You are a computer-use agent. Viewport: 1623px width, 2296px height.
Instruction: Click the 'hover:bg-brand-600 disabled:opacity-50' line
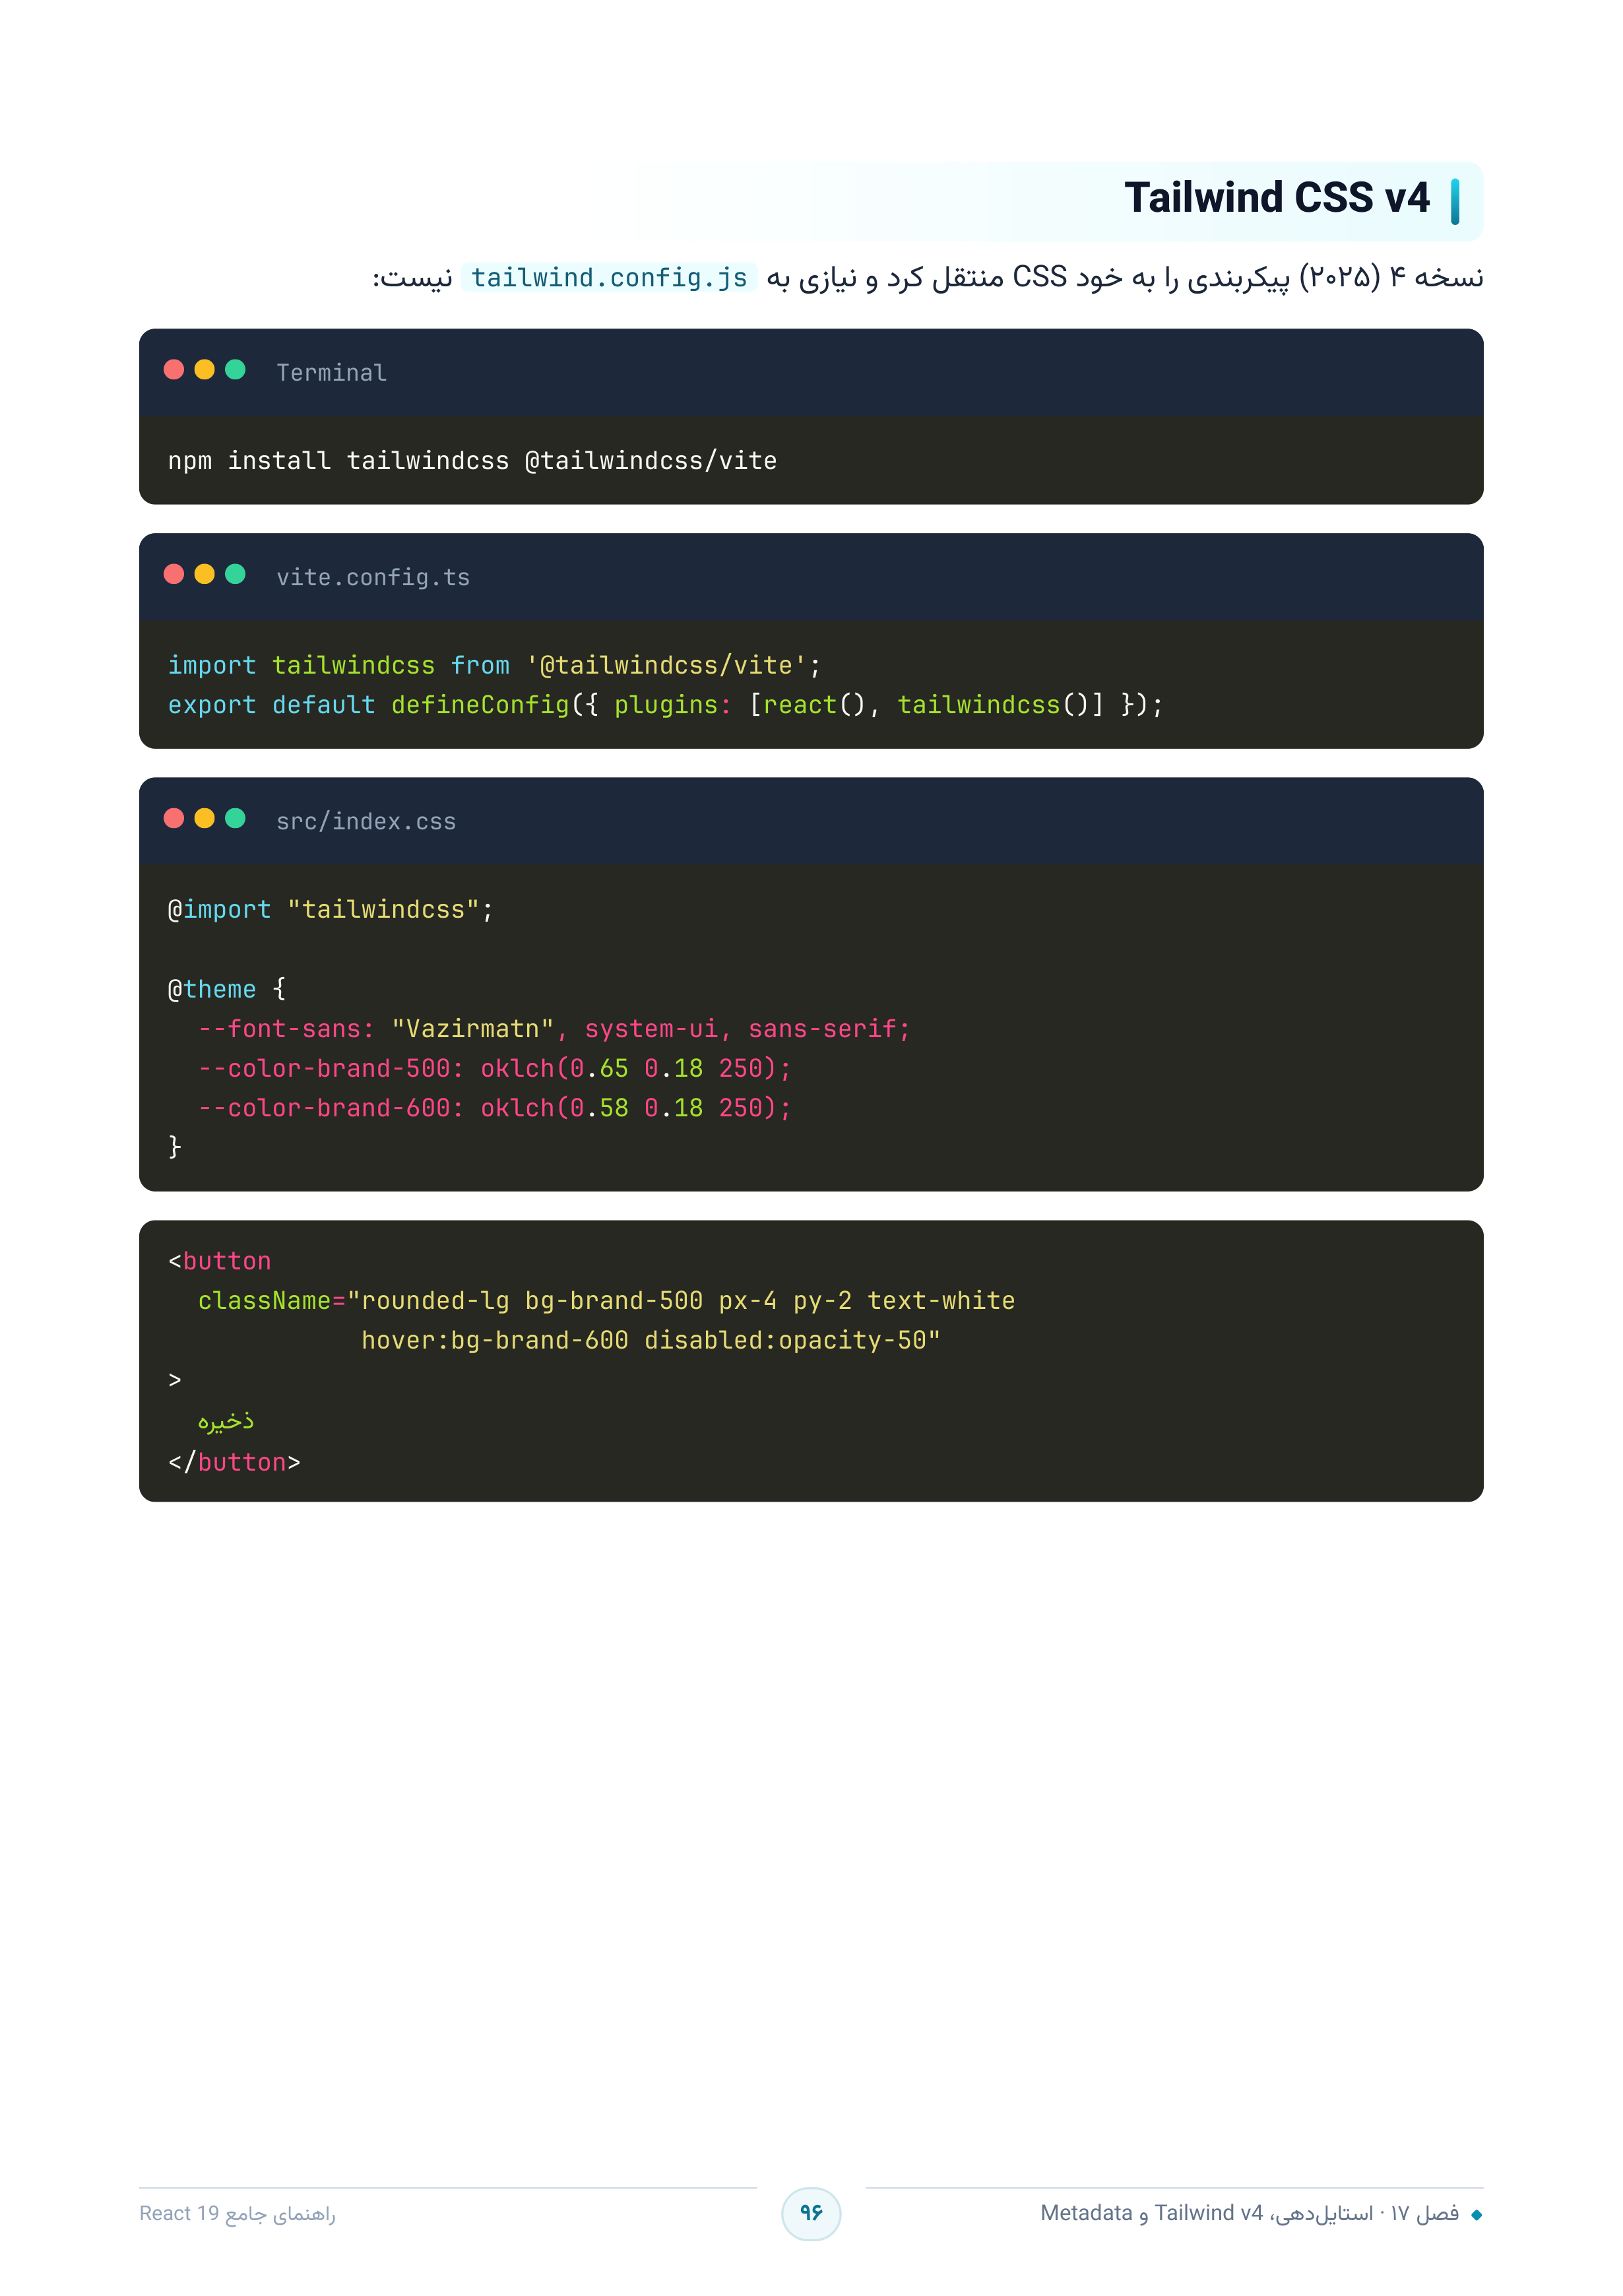[x=650, y=1341]
